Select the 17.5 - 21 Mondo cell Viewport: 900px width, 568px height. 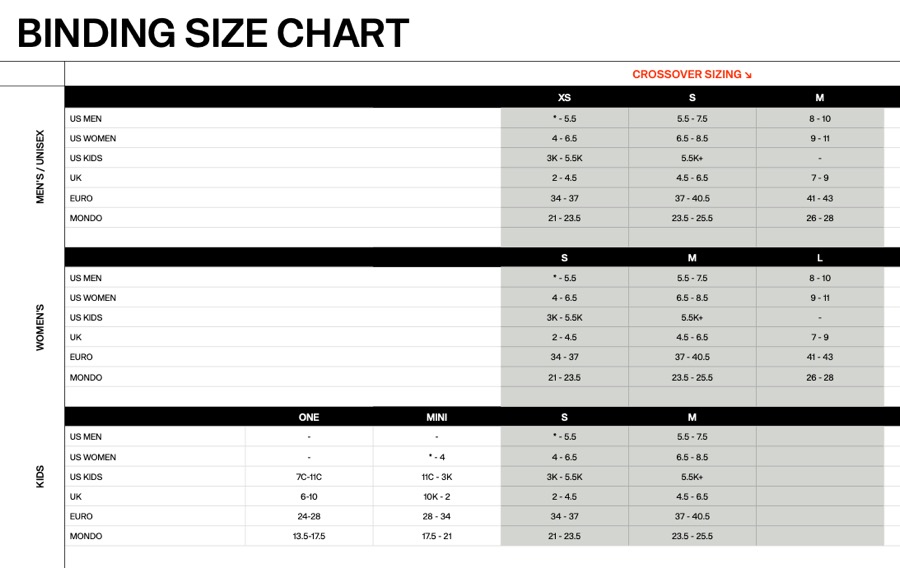point(436,537)
